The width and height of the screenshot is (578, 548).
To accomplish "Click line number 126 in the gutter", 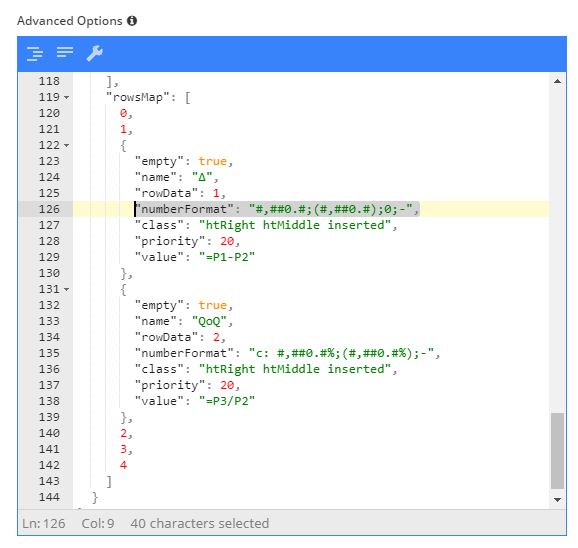I will coord(49,209).
